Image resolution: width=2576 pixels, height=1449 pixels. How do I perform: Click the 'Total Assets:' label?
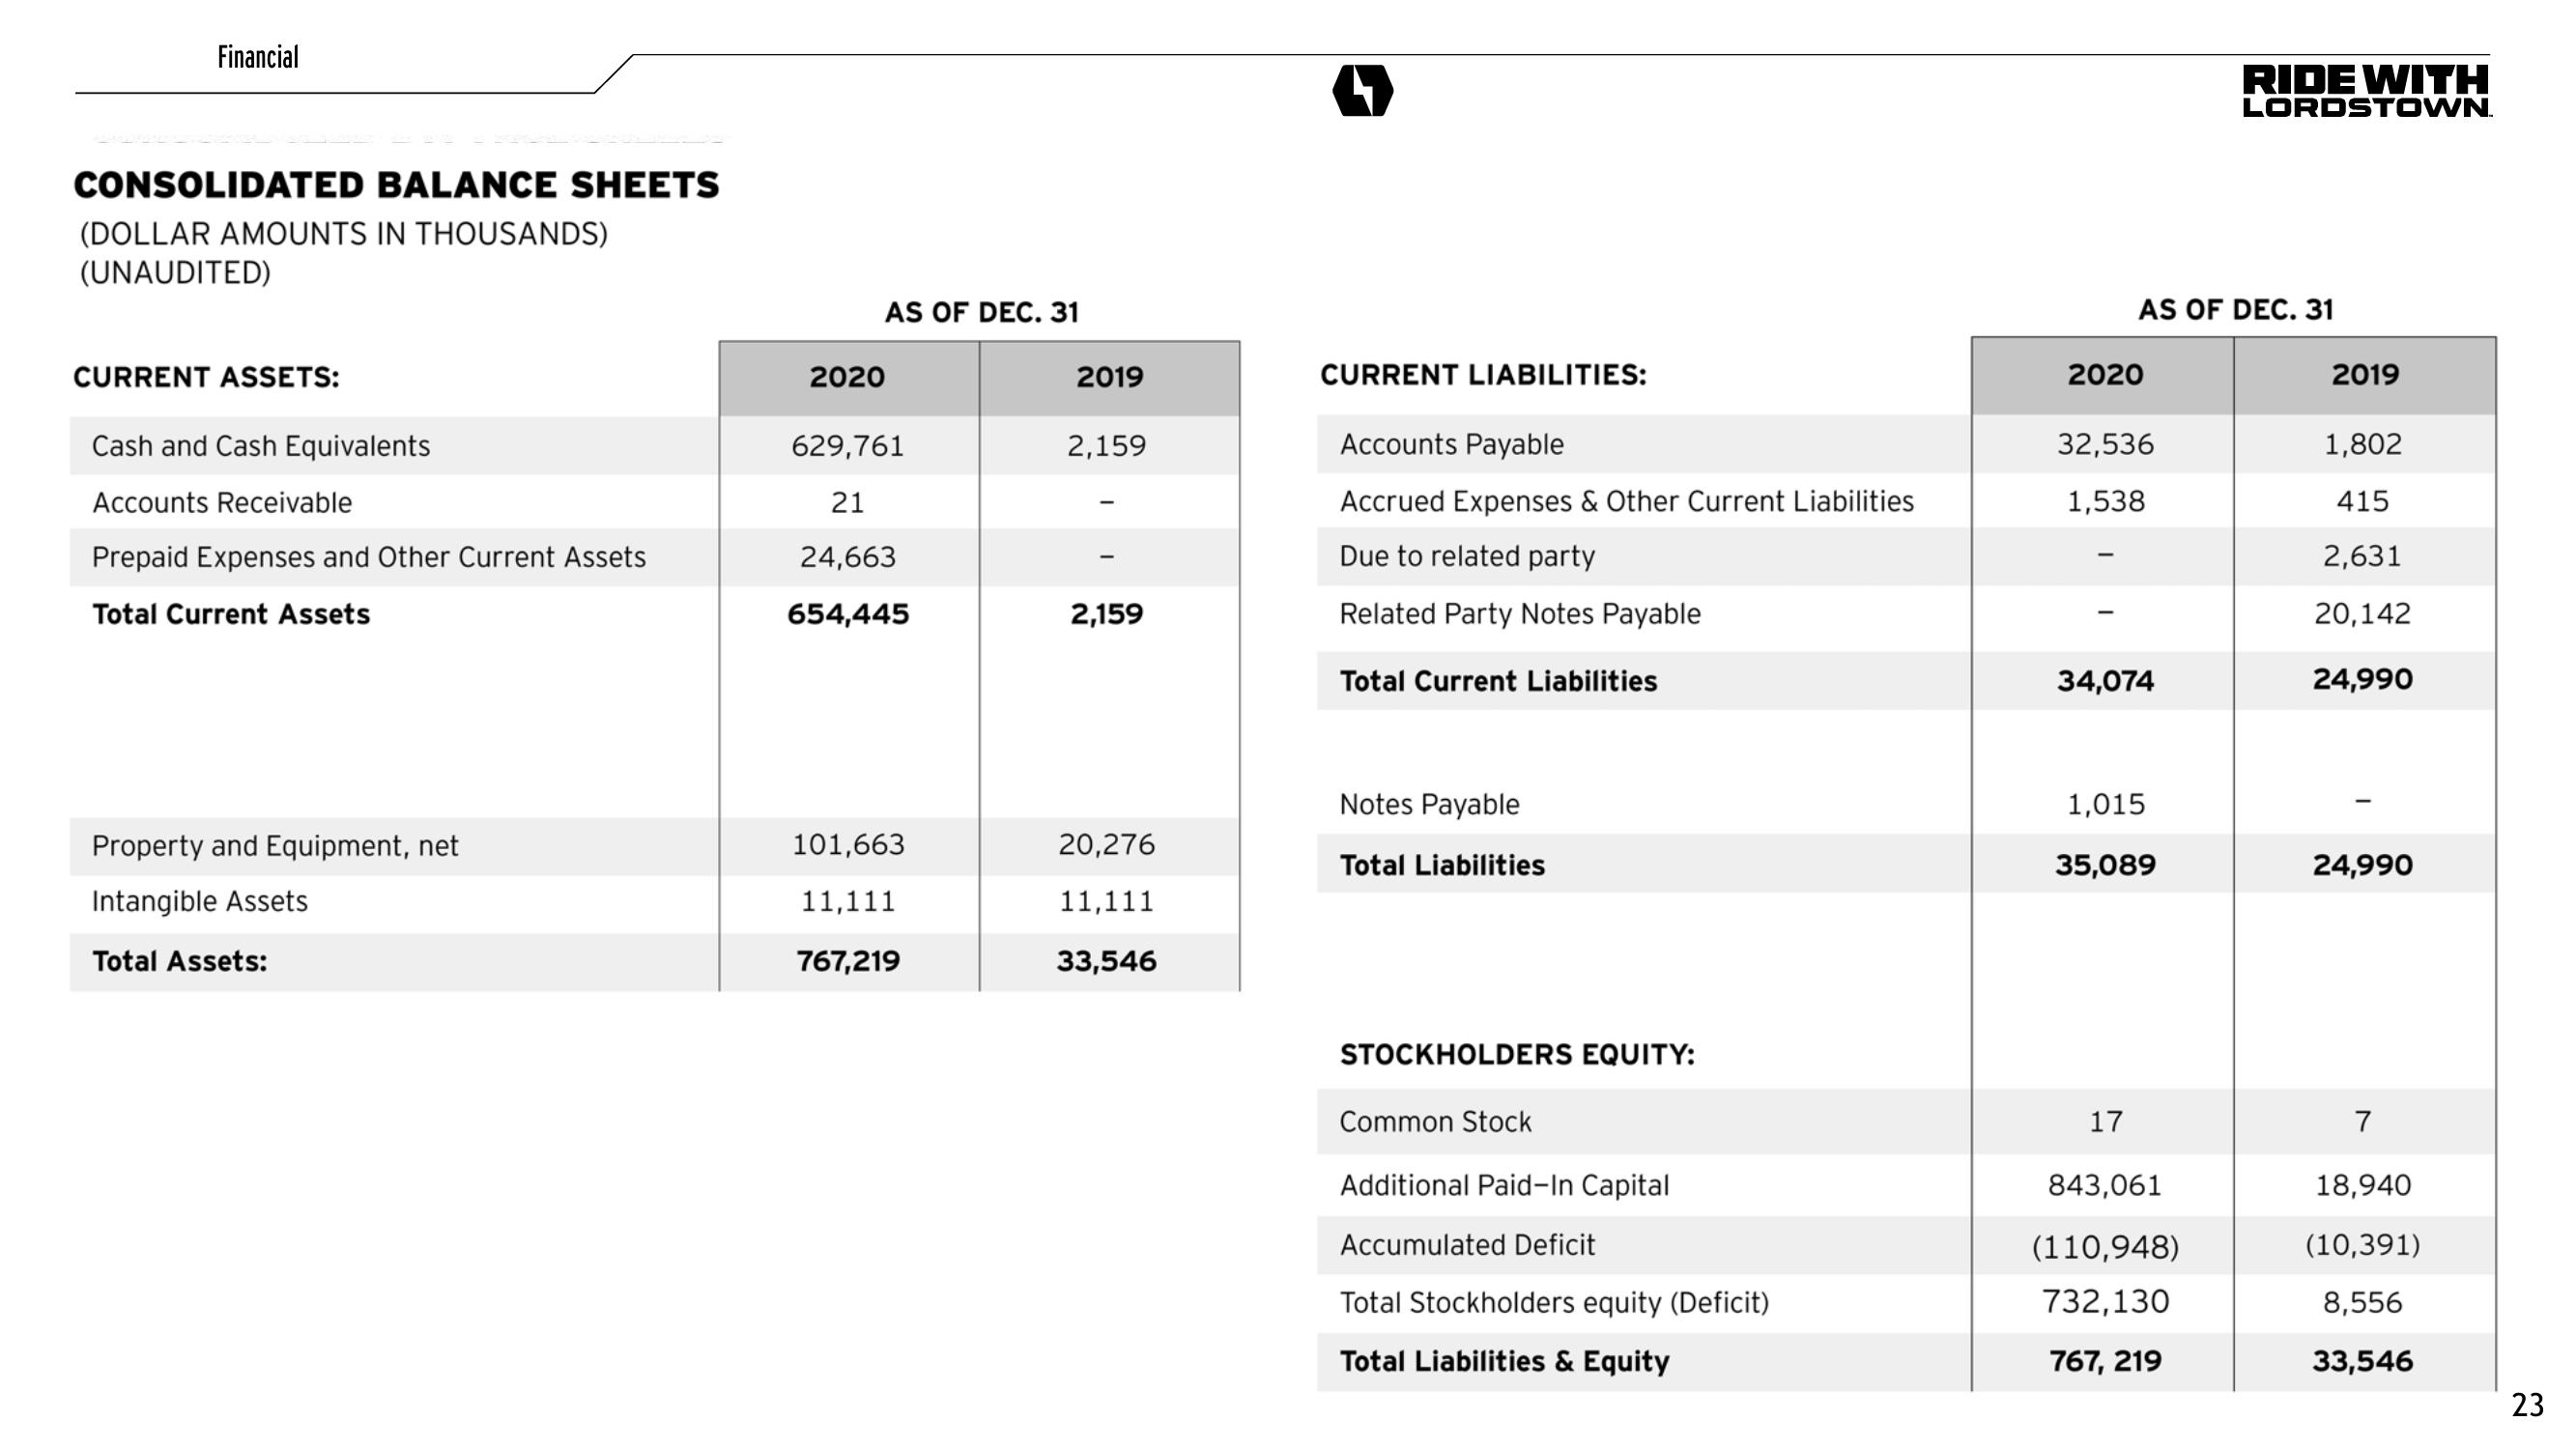point(180,961)
